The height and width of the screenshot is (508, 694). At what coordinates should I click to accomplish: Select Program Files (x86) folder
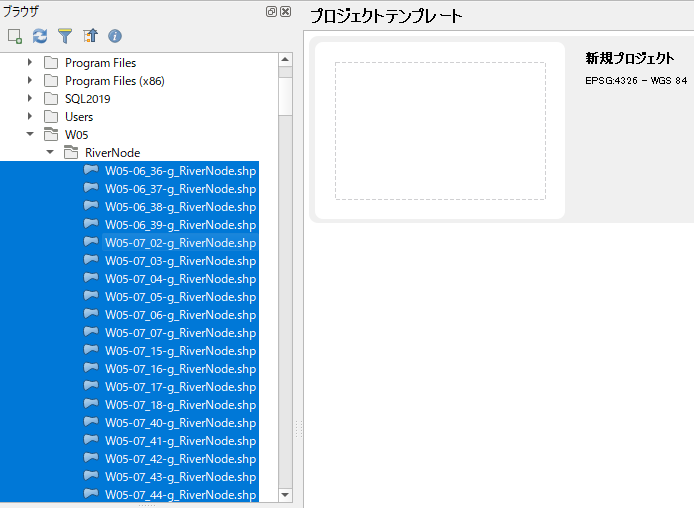coord(112,81)
